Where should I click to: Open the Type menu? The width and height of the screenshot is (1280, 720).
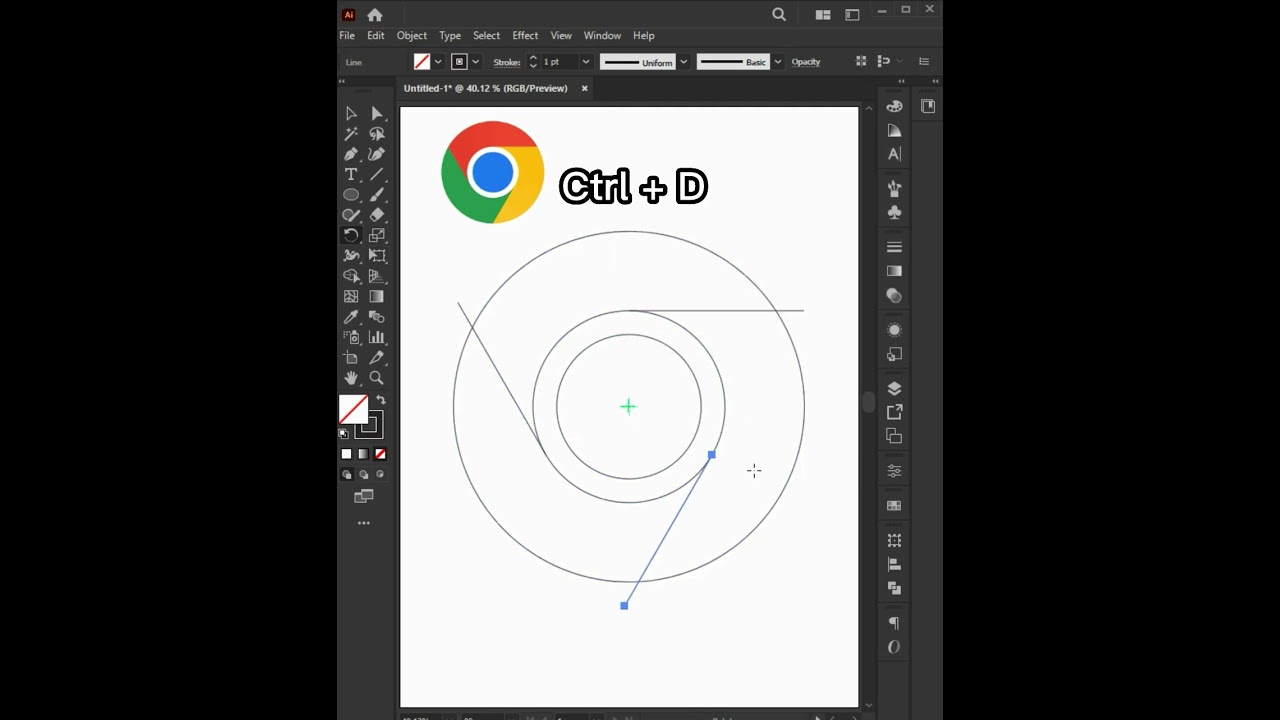click(450, 35)
